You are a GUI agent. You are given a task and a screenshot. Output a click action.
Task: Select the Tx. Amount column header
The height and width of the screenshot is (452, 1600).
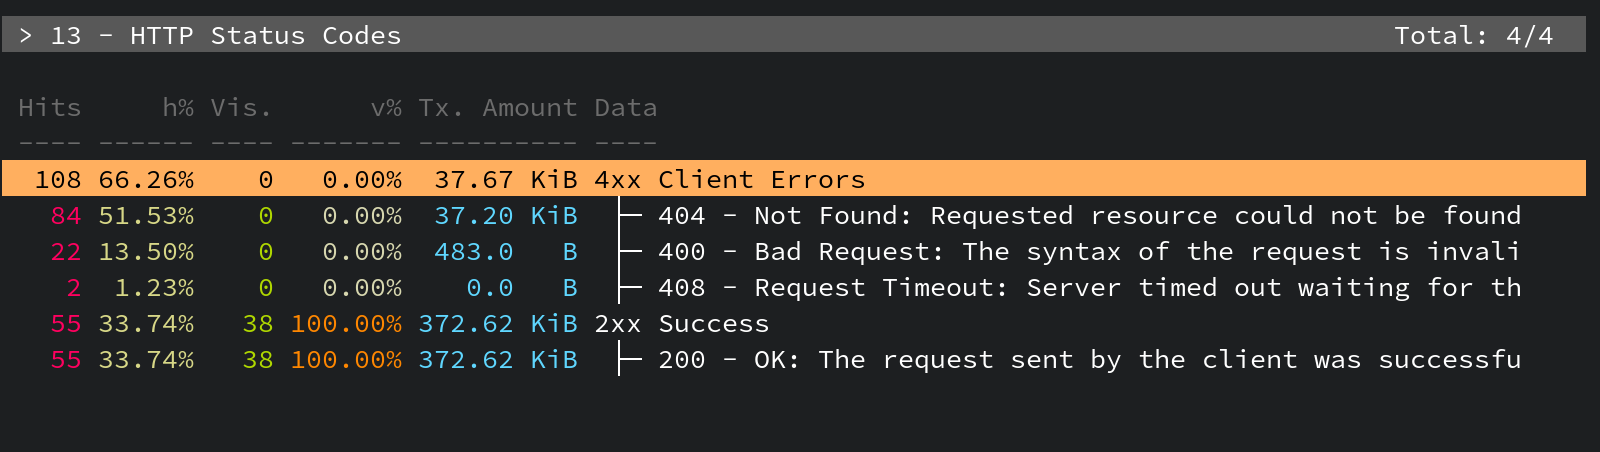[497, 108]
